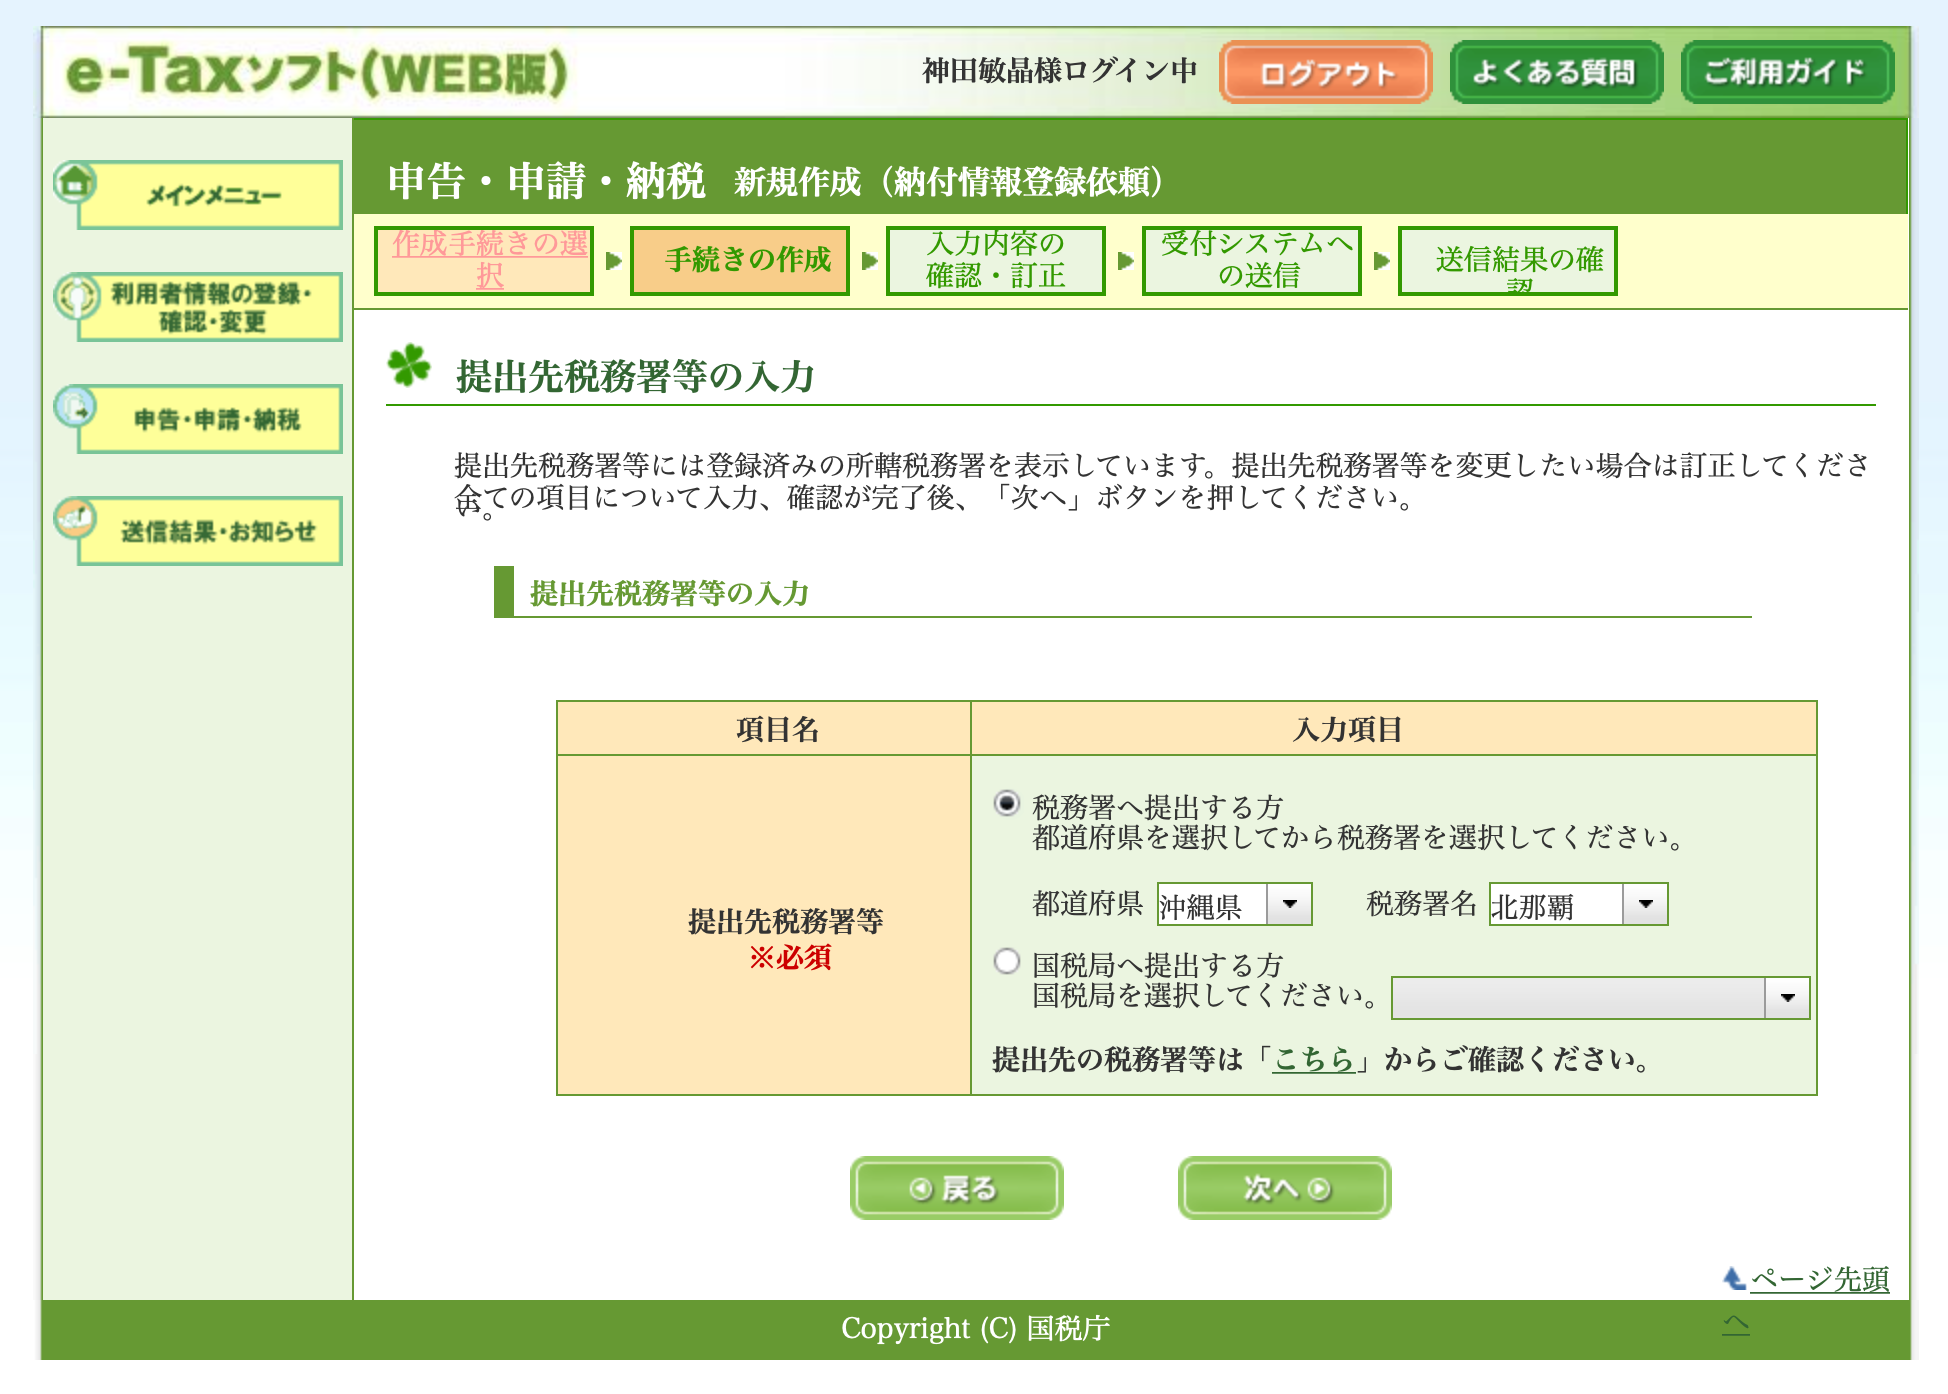This screenshot has height=1394, width=1948.
Task: Select the 国税局へ提出する方 radio button
Action: [1007, 962]
